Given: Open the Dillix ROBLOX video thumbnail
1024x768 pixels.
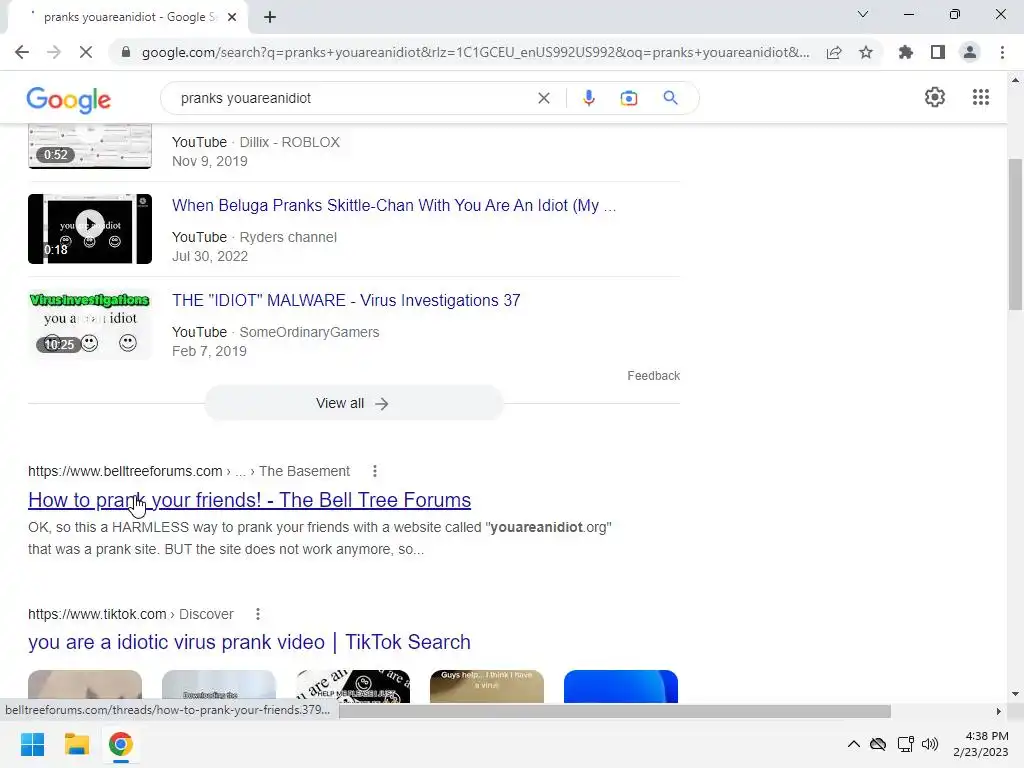Looking at the screenshot, I should tap(89, 146).
